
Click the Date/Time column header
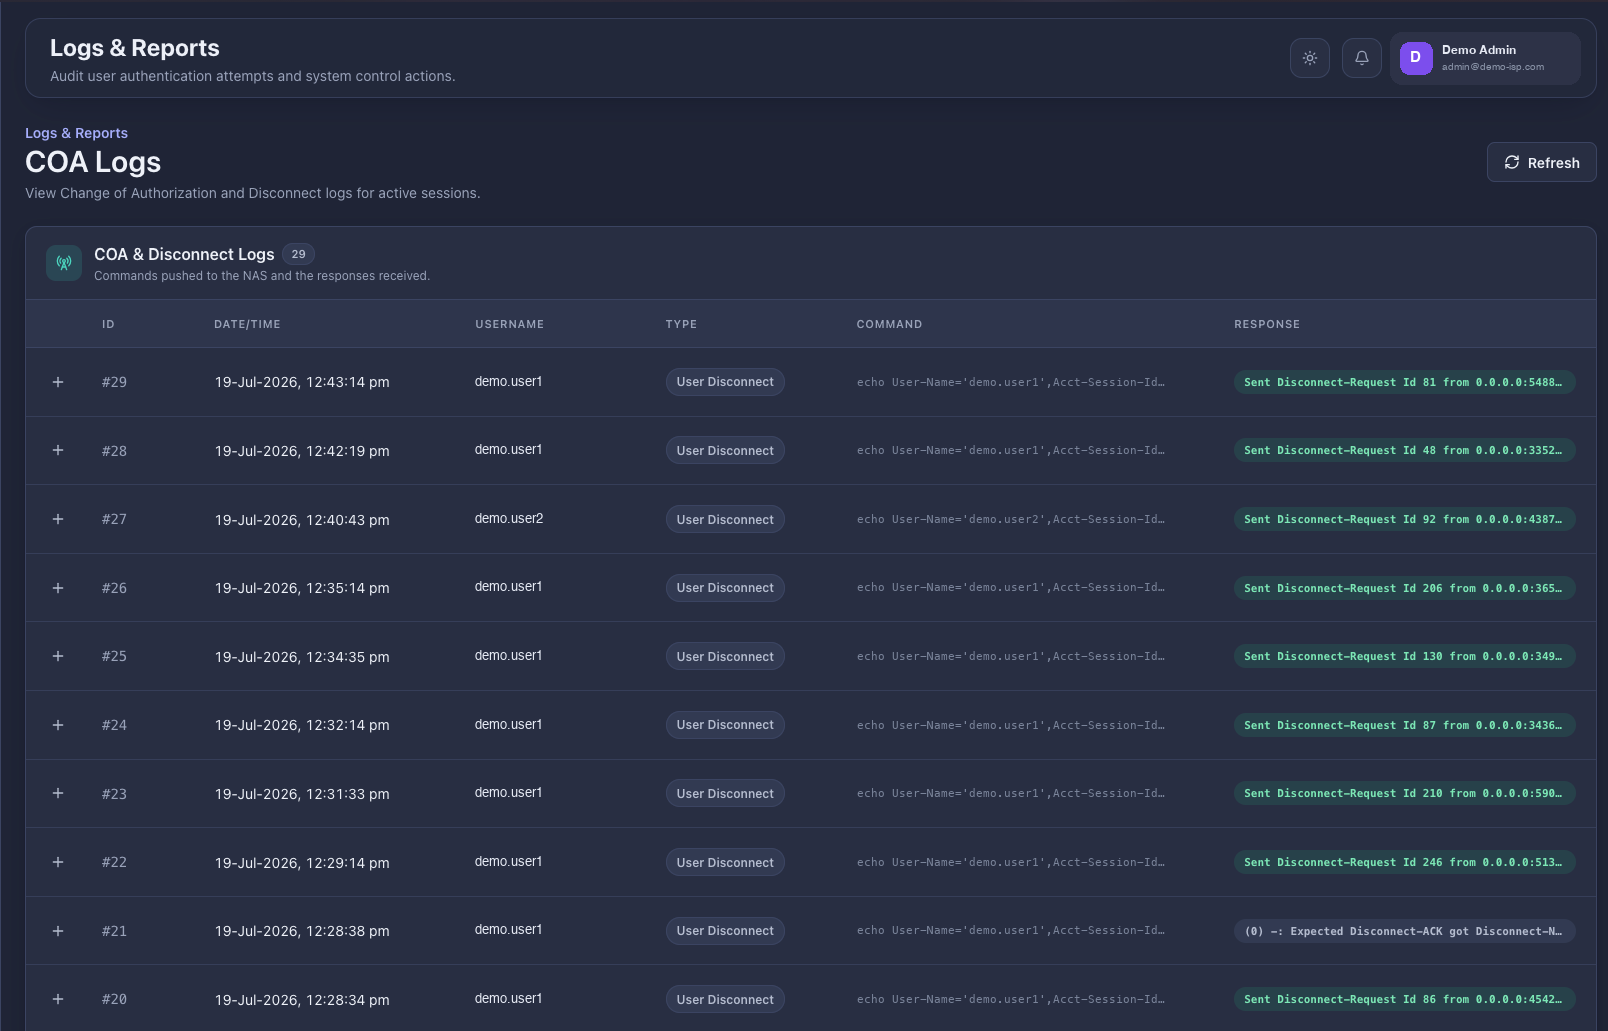(247, 324)
